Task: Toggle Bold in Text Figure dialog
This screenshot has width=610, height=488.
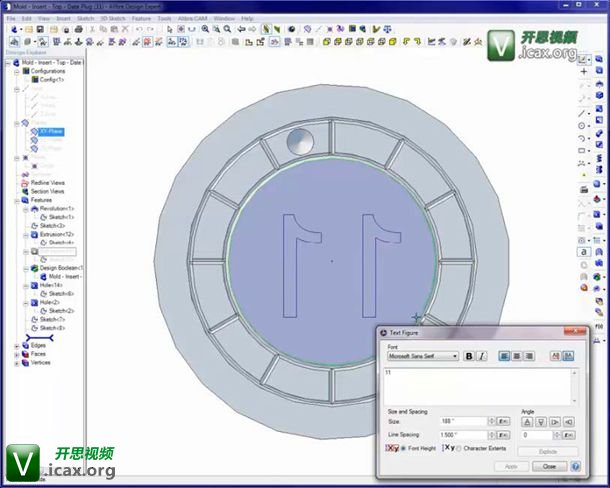Action: tap(468, 356)
